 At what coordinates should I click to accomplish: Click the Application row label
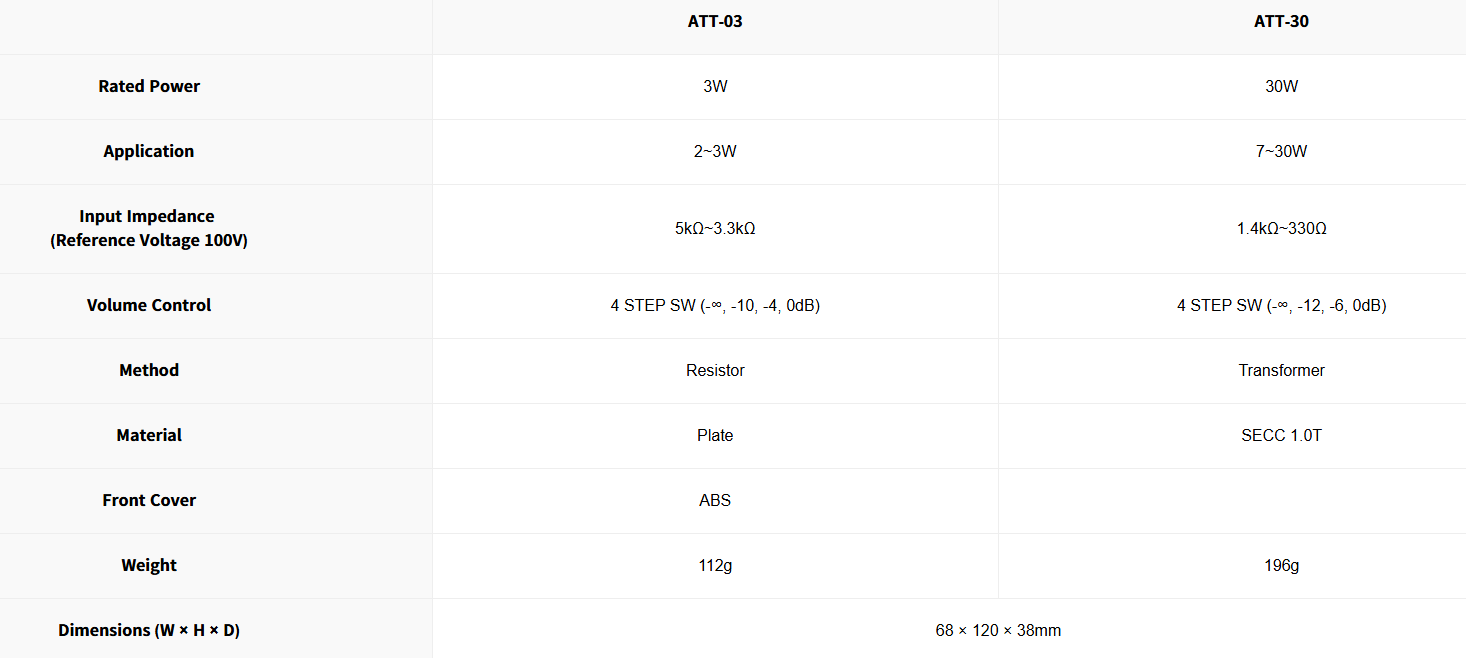click(x=149, y=151)
